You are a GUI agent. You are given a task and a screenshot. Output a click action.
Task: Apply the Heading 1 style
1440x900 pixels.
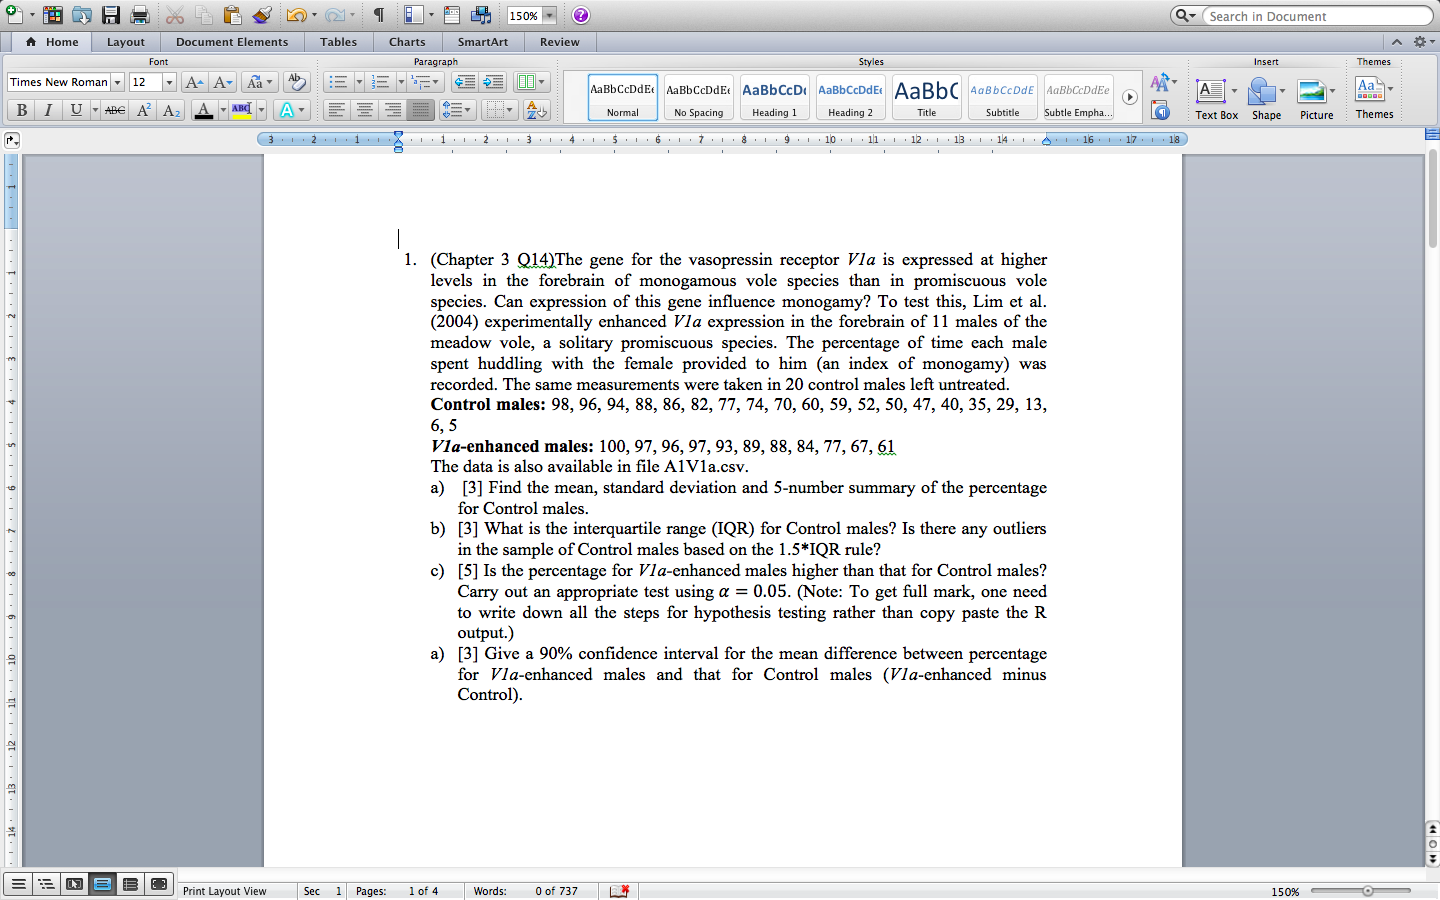pyautogui.click(x=774, y=97)
